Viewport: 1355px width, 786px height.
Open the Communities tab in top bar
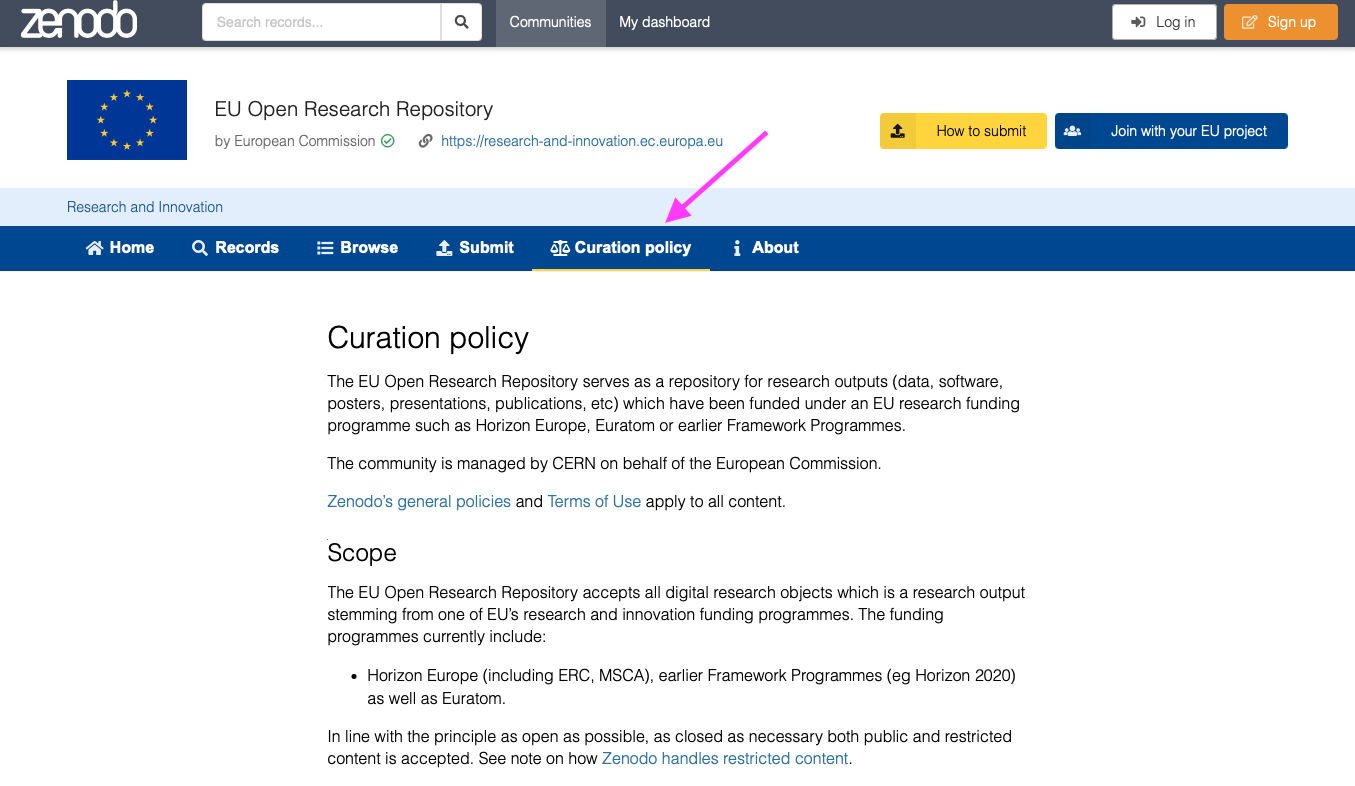click(550, 22)
